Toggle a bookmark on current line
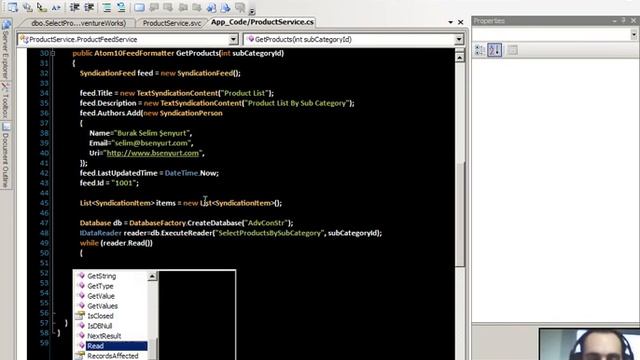Viewport: 640px width, 360px height. pos(139,7)
